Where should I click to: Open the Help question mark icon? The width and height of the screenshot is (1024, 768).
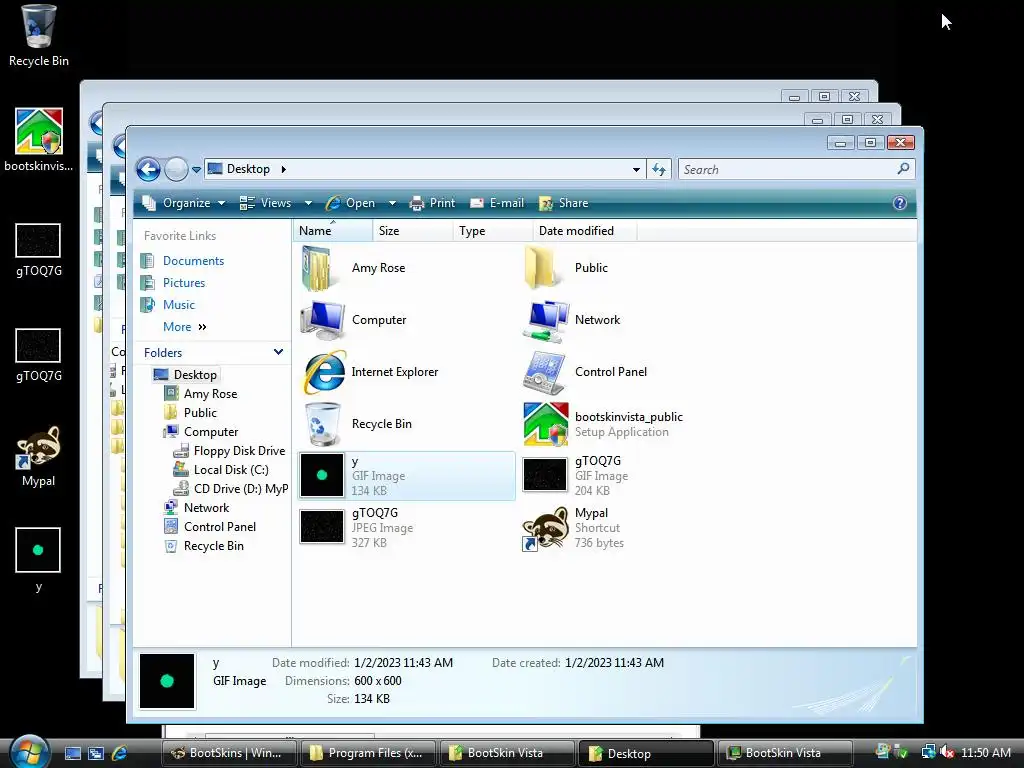click(x=899, y=203)
